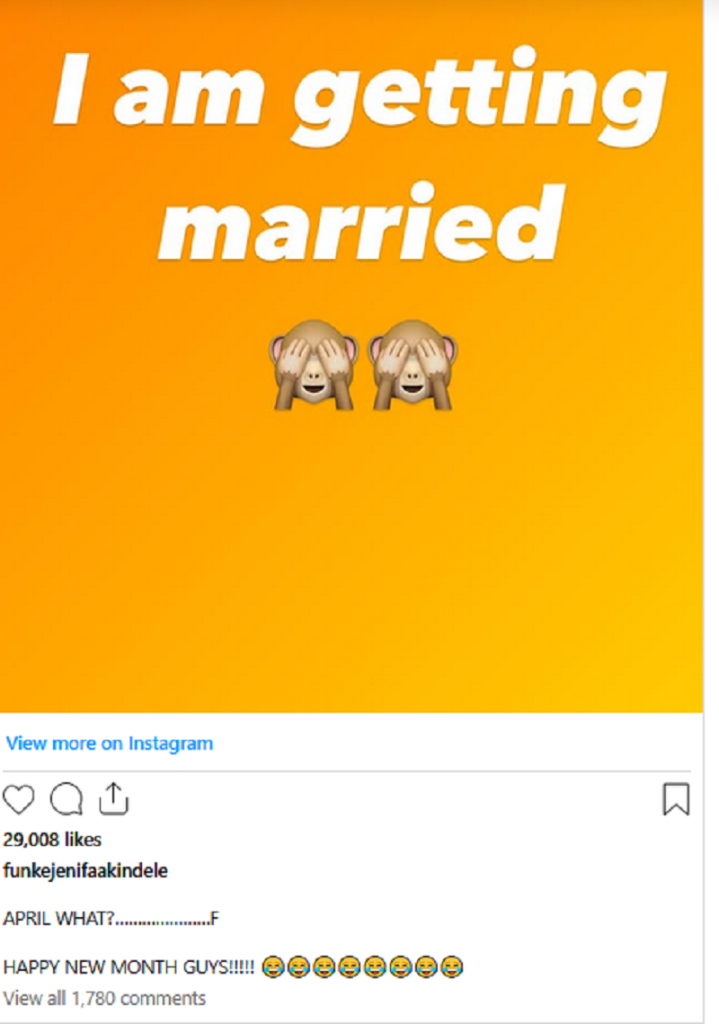Click the letter F ending the dotted caption
Image resolution: width=719 pixels, height=1024 pixels.
point(215,918)
